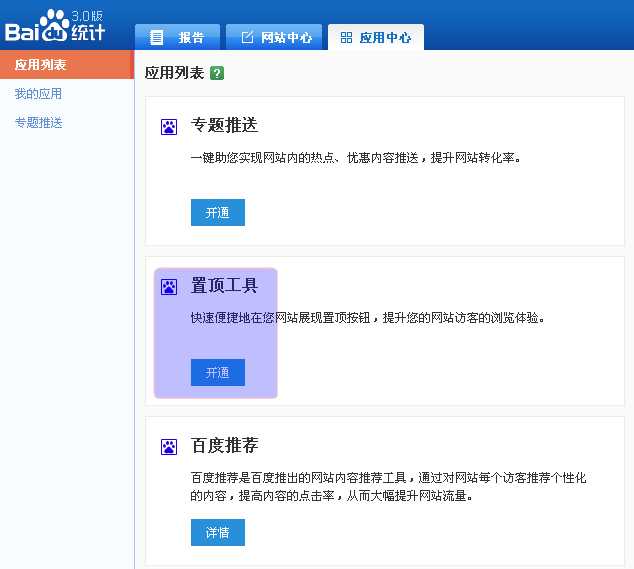
Task: Click the 应用列表 page heading
Action: 174,73
